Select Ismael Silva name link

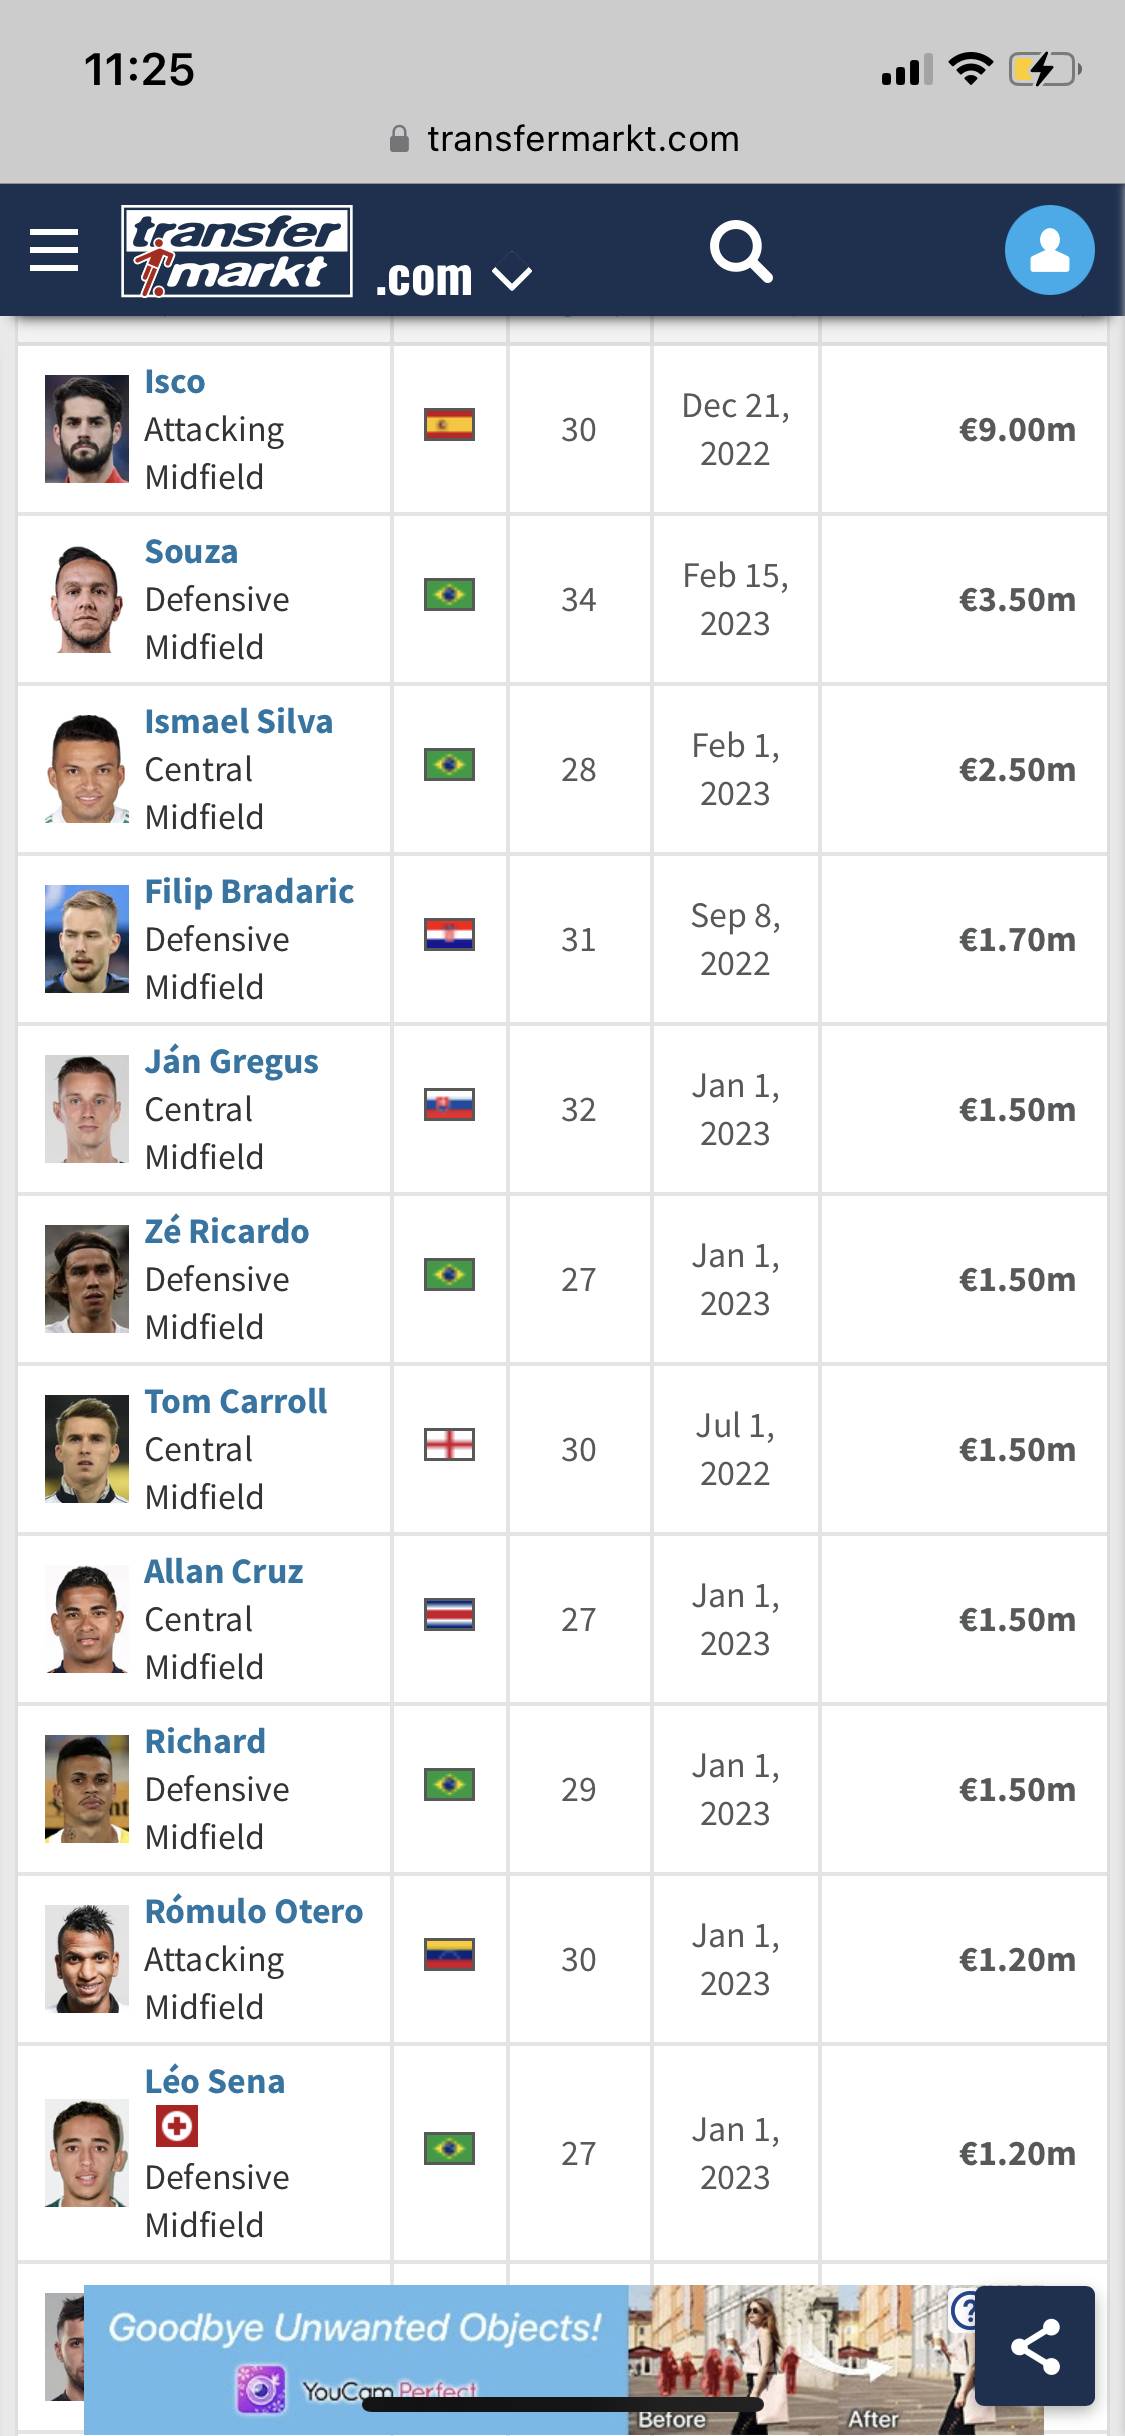239,721
